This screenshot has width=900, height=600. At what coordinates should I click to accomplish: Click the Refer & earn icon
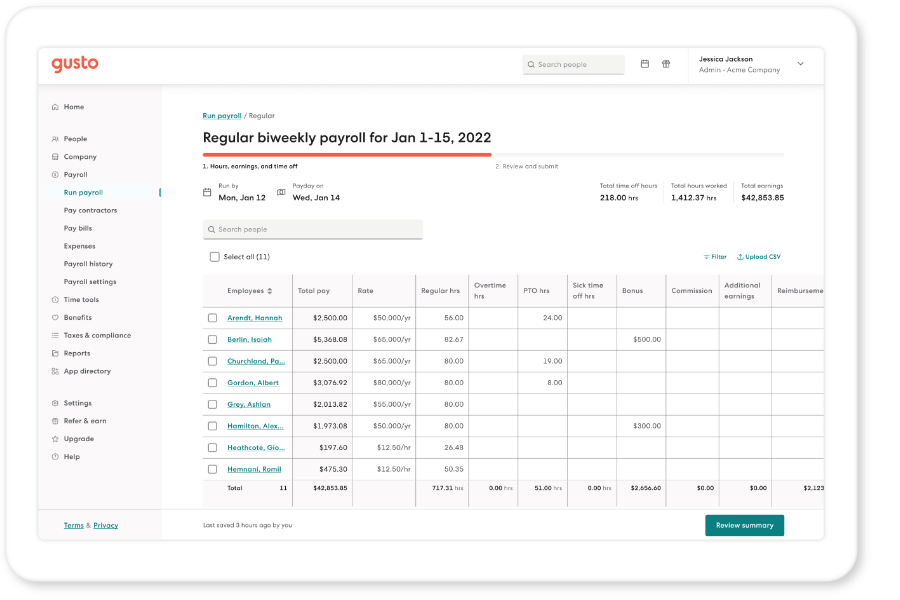tap(55, 421)
